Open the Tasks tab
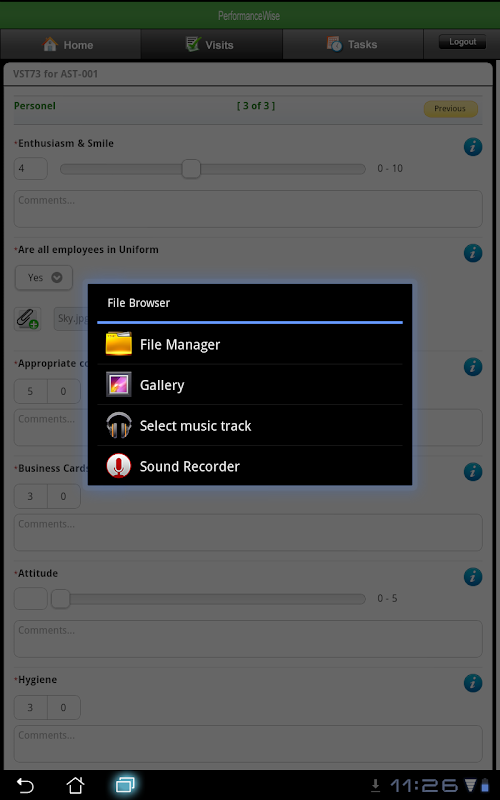The width and height of the screenshot is (500, 800). pos(353,44)
